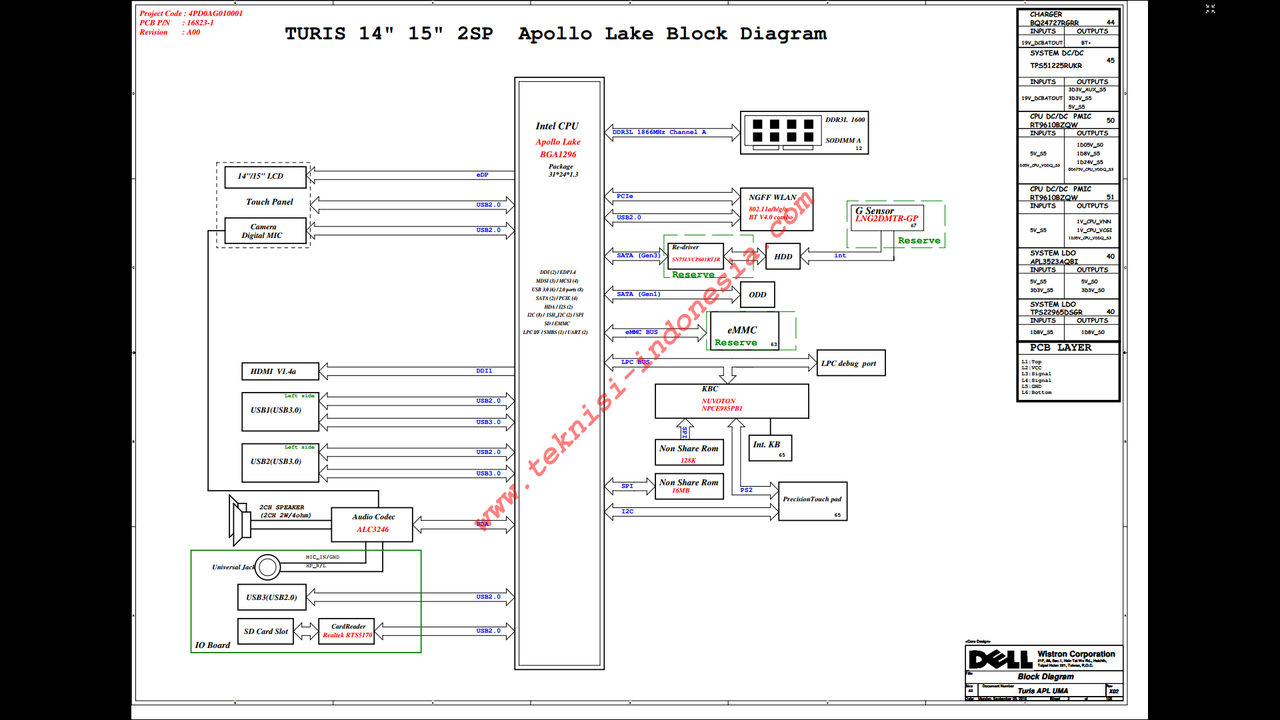Click the 'APL3523AQBI' system LDO entry
The height and width of the screenshot is (720, 1280).
point(1054,262)
